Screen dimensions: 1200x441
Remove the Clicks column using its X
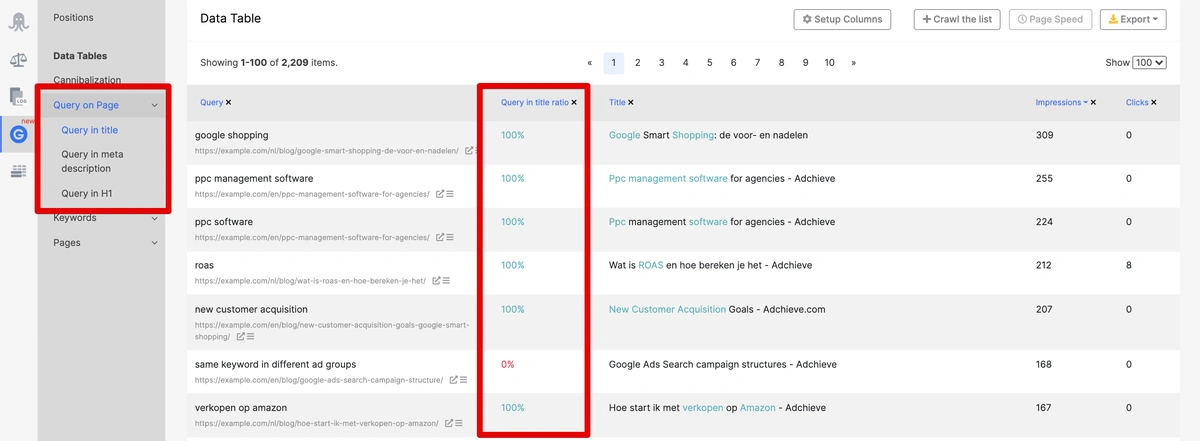1153,102
